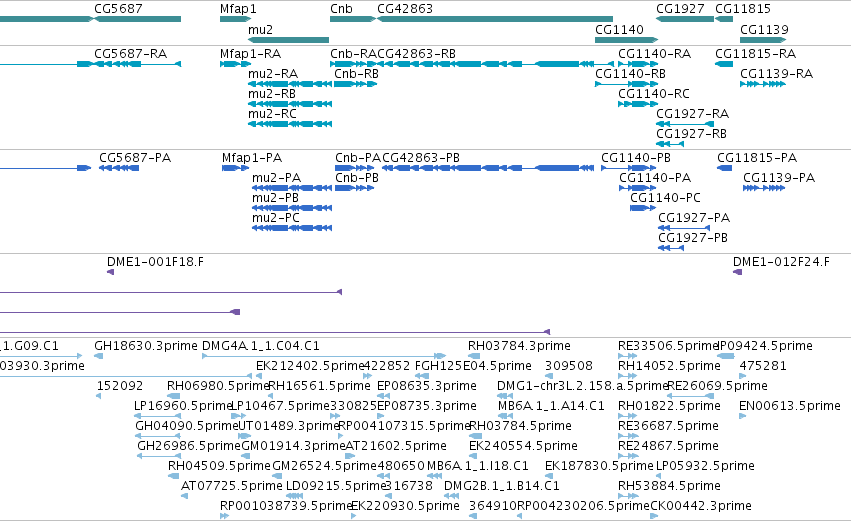Select the LP16960.5prime EST label
851x521 pixels.
coord(183,406)
